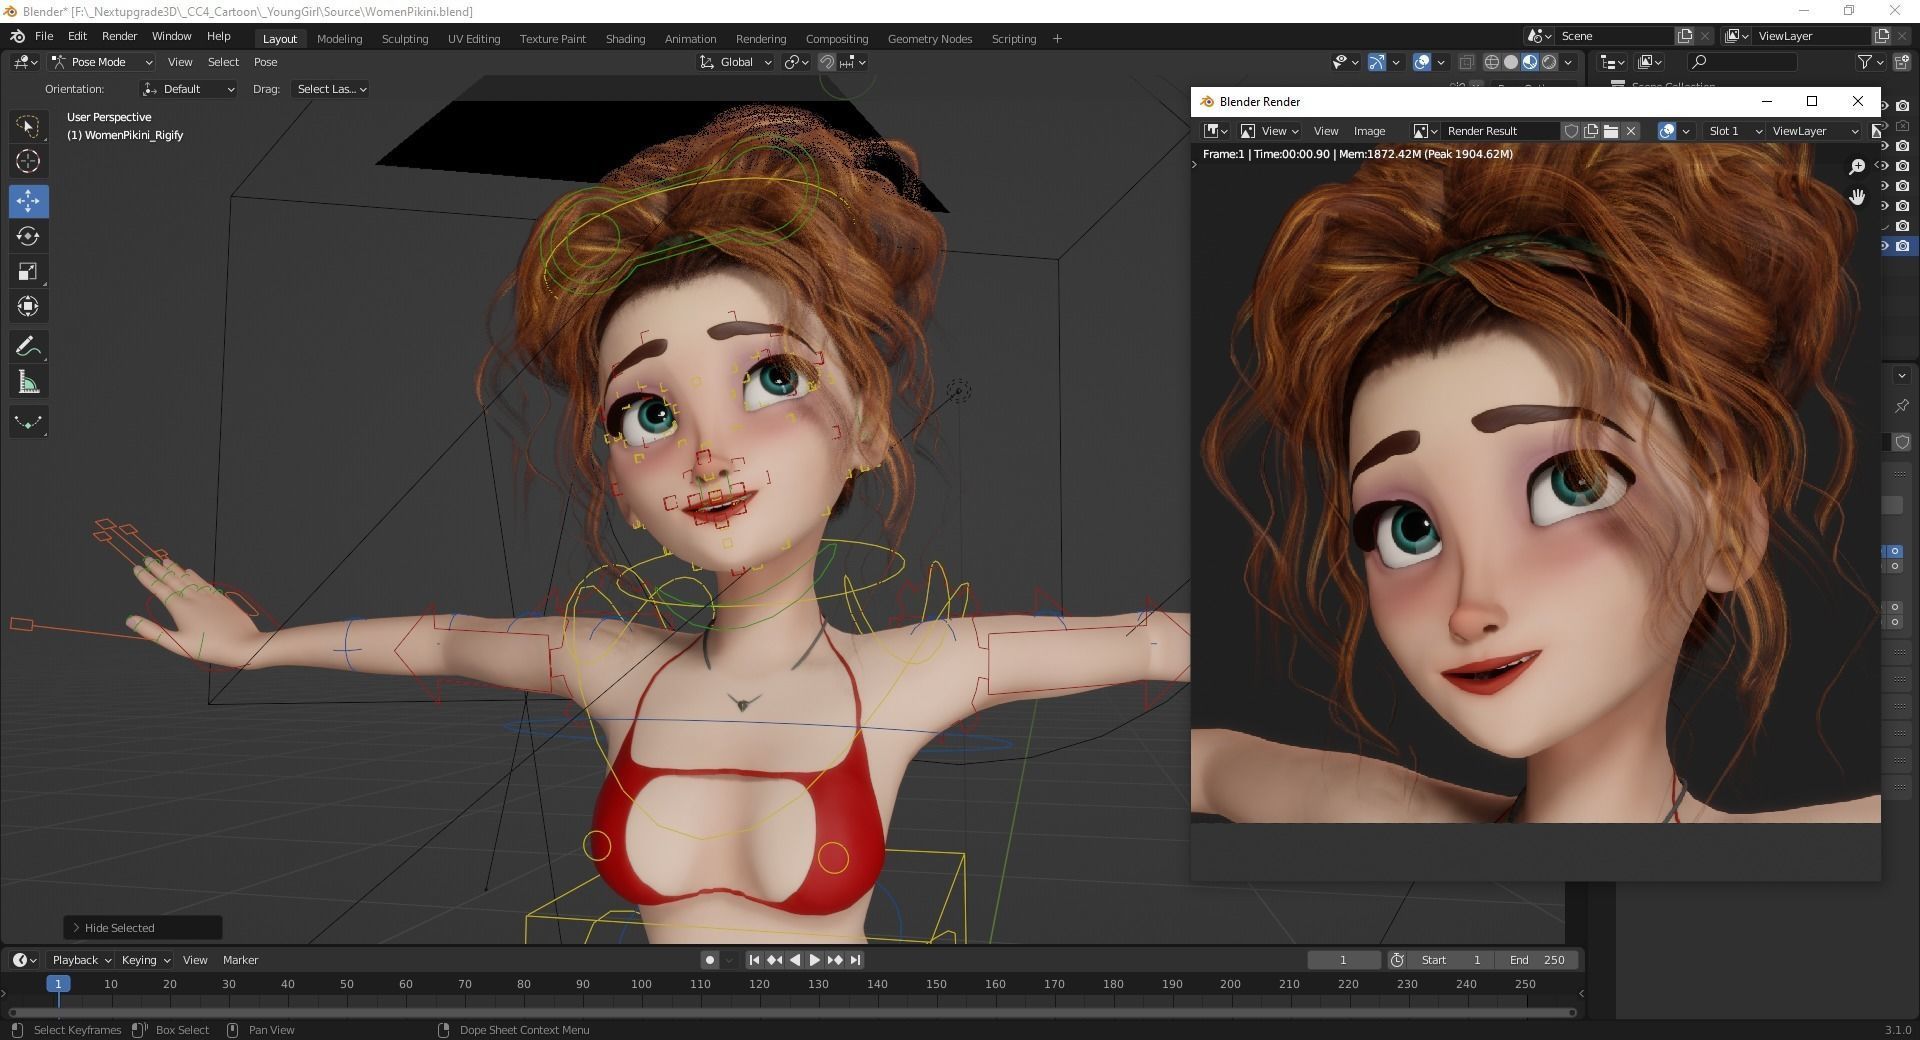Open the Default orientation dropdown
The image size is (1920, 1040).
coord(189,89)
